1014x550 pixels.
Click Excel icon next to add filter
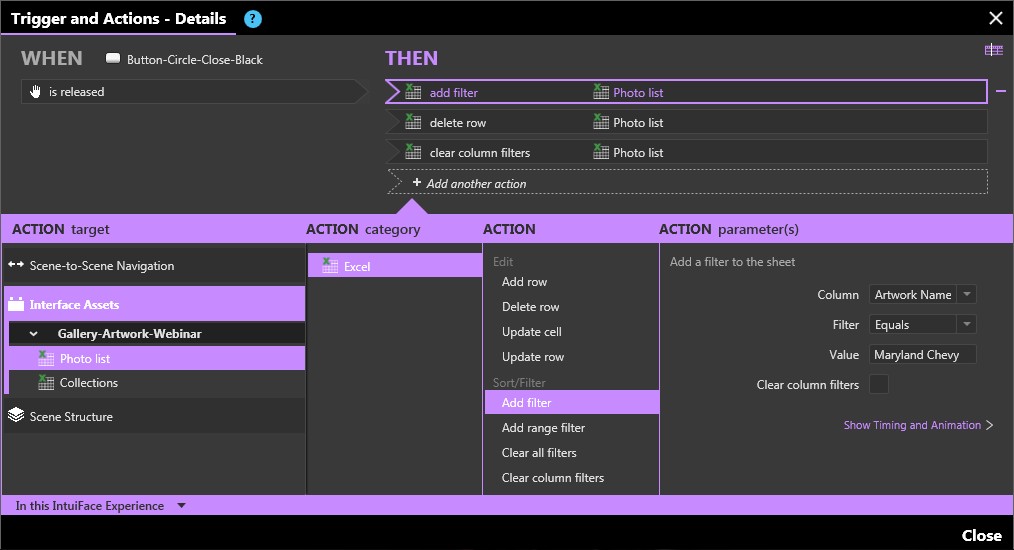[413, 92]
